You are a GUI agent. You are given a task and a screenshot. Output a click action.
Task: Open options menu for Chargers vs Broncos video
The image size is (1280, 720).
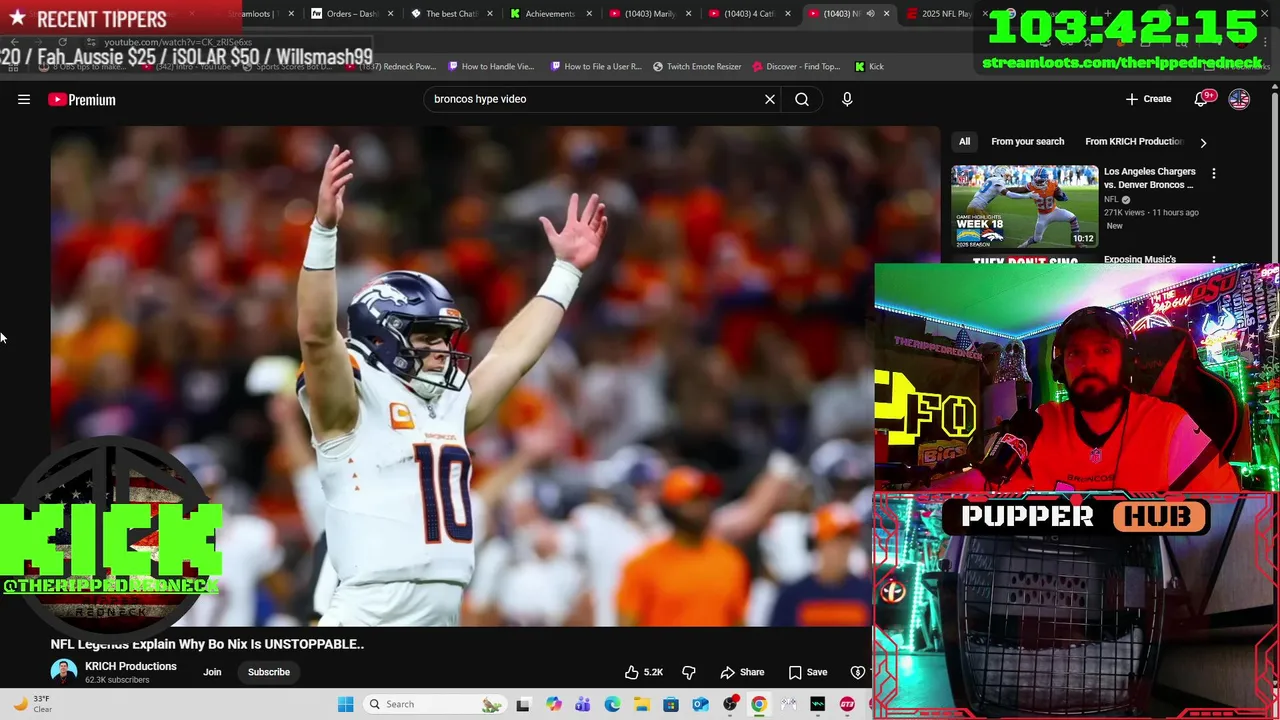point(1214,173)
